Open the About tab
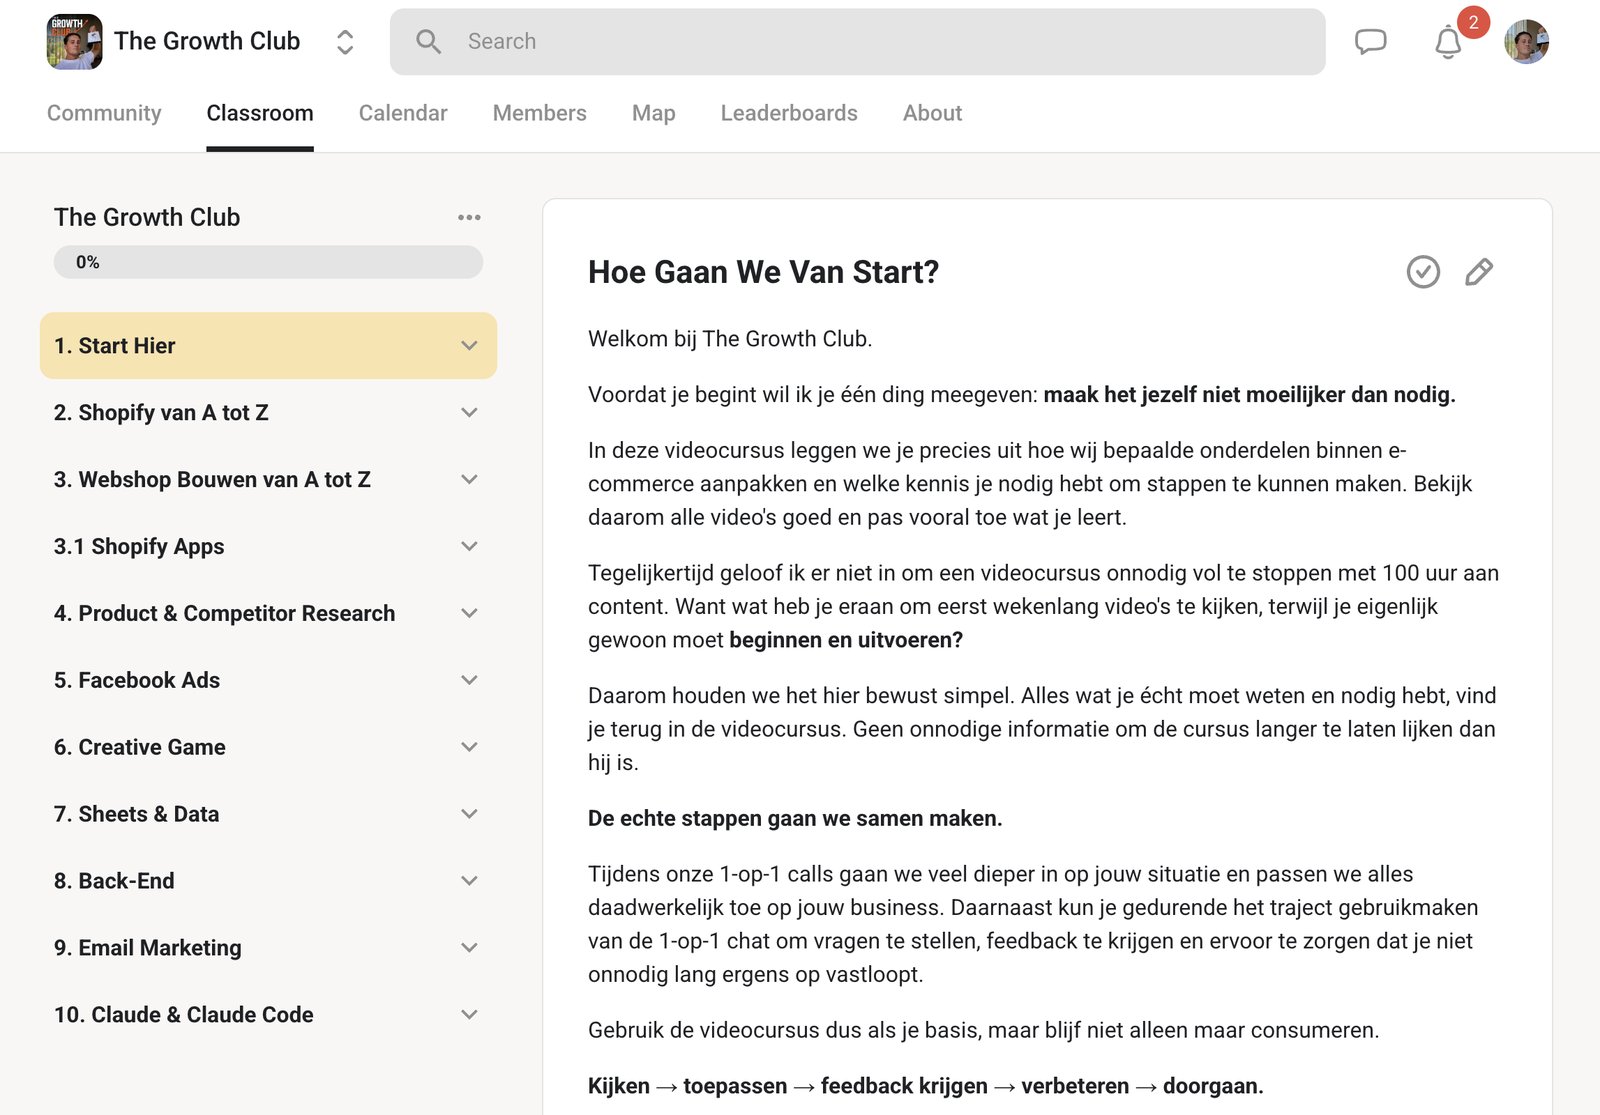Viewport: 1600px width, 1115px height. [933, 113]
